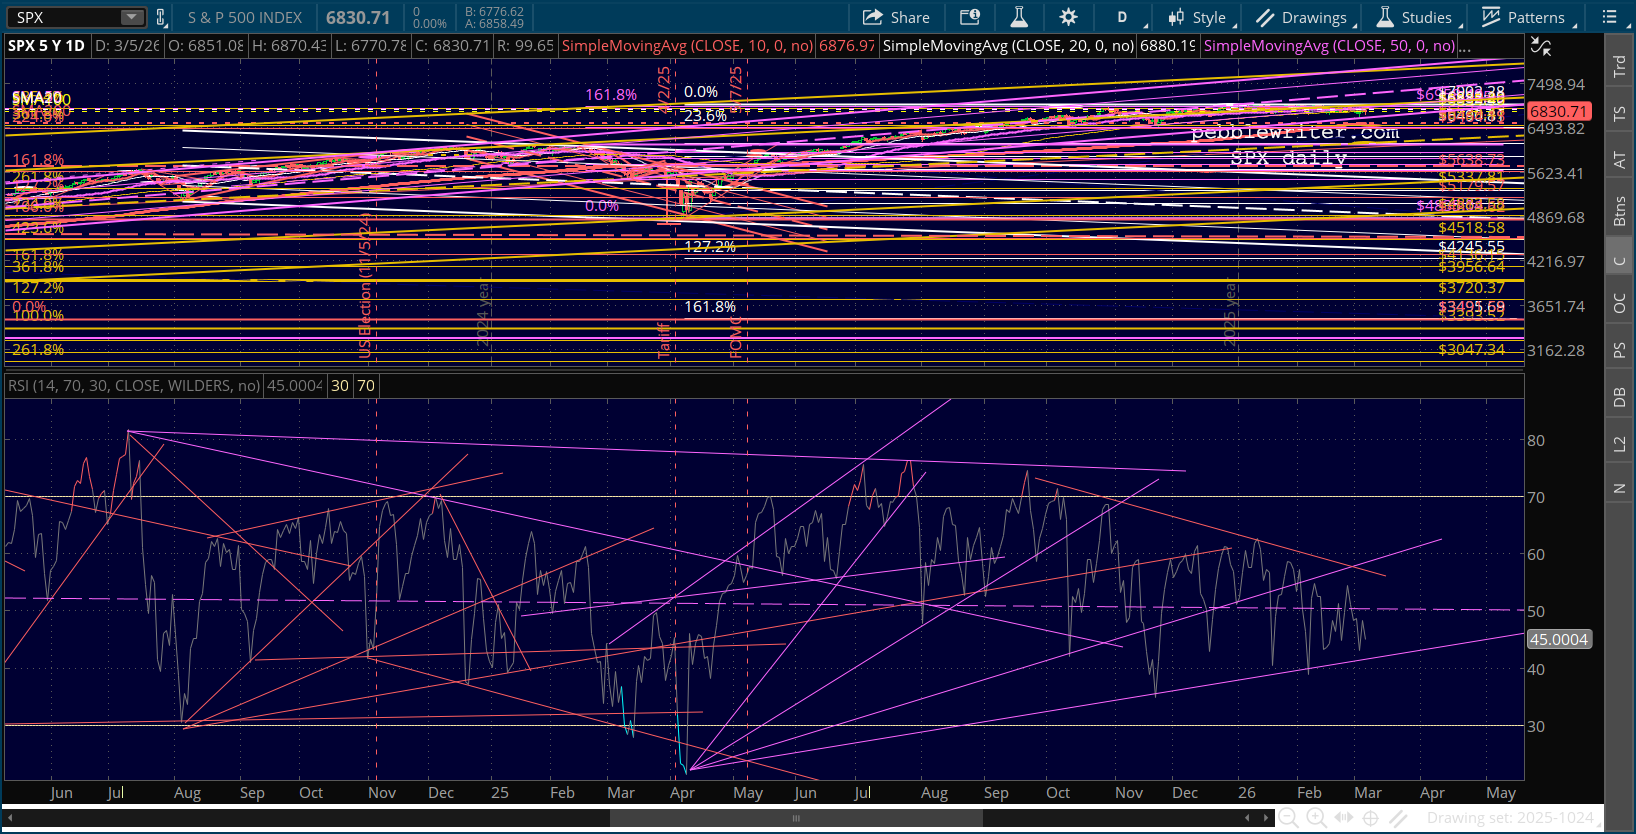This screenshot has width=1636, height=834.
Task: Click the horizontal chart scrollbar thumb
Action: point(796,818)
